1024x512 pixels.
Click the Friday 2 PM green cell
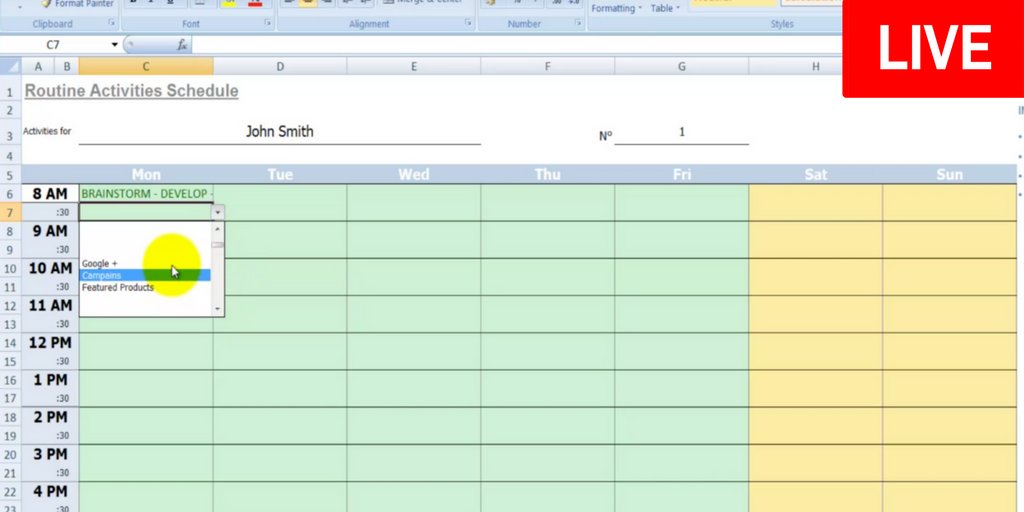coord(681,417)
